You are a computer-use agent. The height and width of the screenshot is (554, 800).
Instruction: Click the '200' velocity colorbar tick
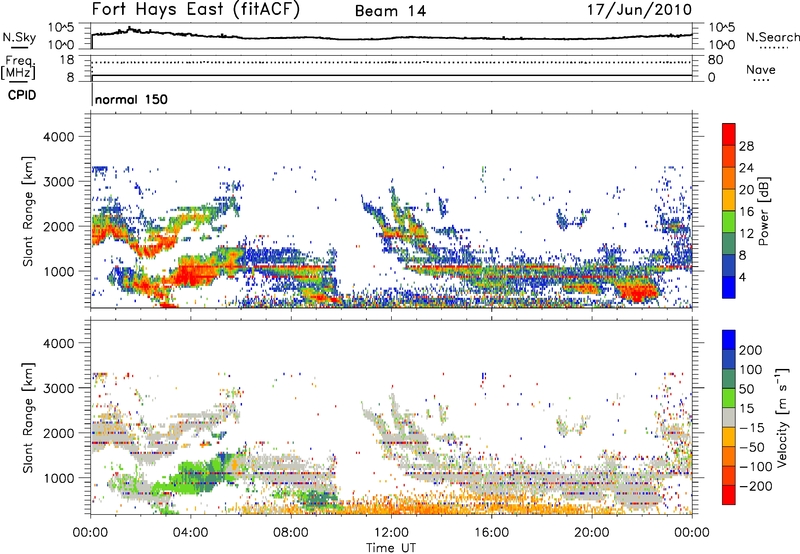(751, 350)
